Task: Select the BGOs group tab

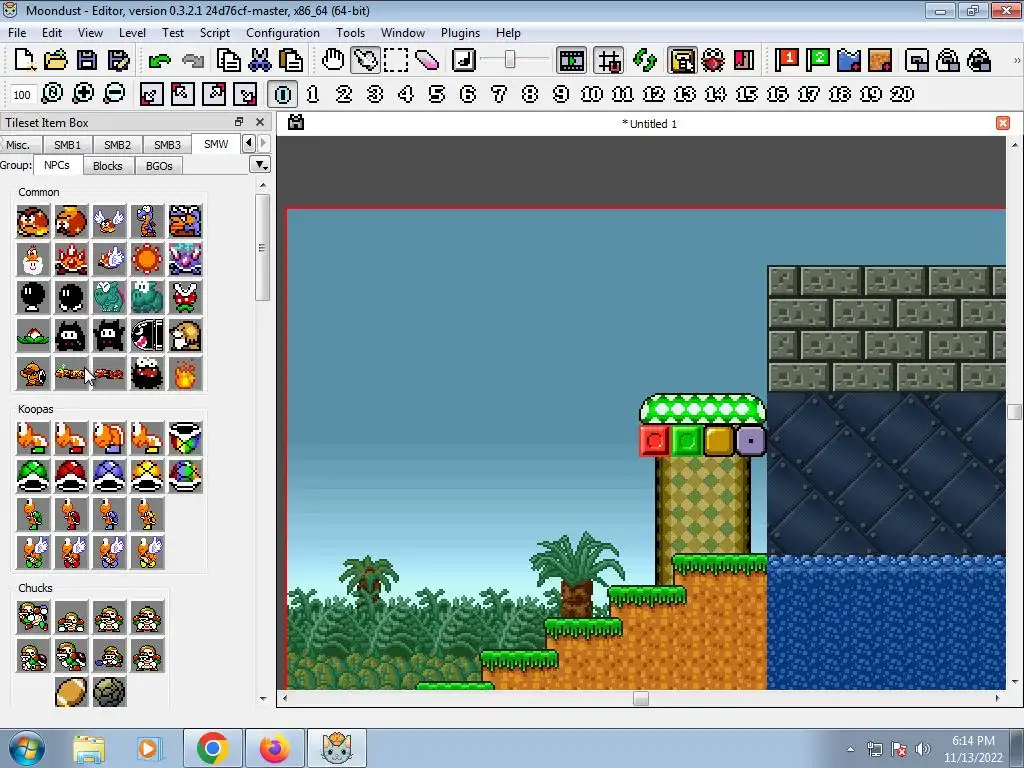Action: pyautogui.click(x=159, y=166)
